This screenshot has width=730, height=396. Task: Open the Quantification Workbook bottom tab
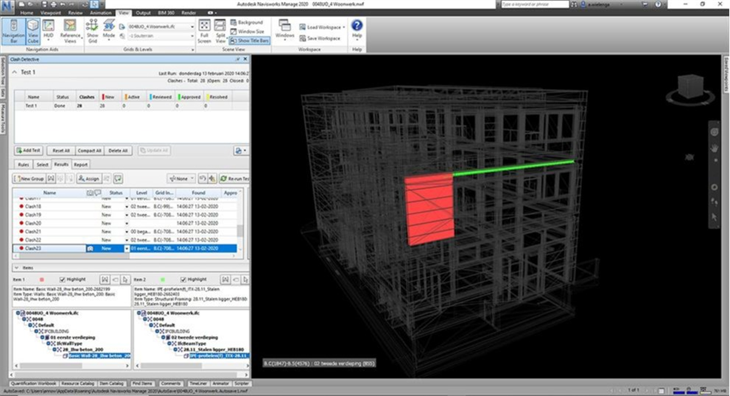pyautogui.click(x=34, y=383)
